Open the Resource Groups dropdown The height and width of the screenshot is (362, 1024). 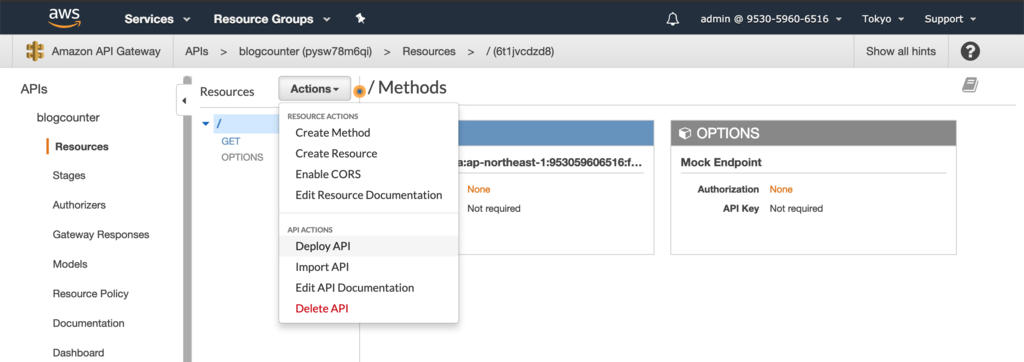272,19
